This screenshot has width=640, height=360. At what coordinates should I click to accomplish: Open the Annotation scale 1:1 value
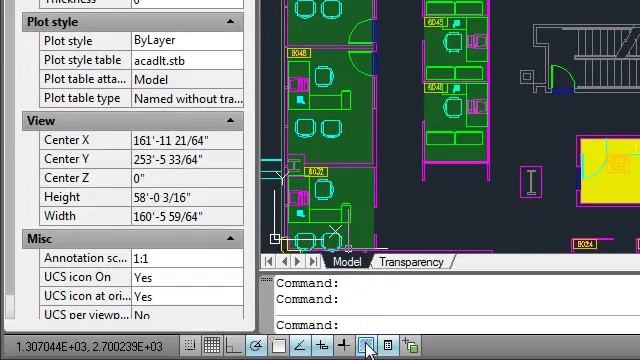point(187,258)
